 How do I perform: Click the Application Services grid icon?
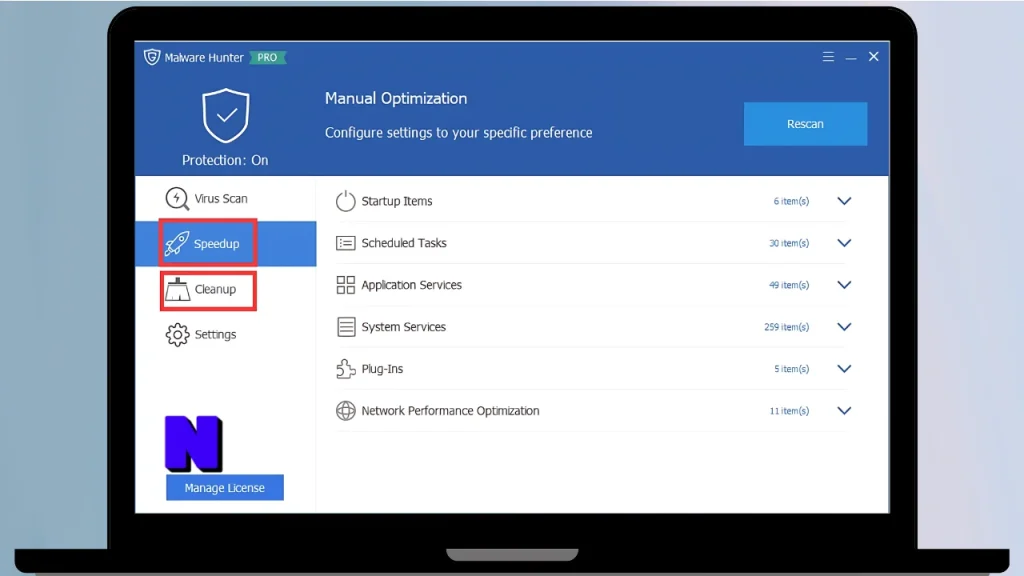(x=345, y=285)
